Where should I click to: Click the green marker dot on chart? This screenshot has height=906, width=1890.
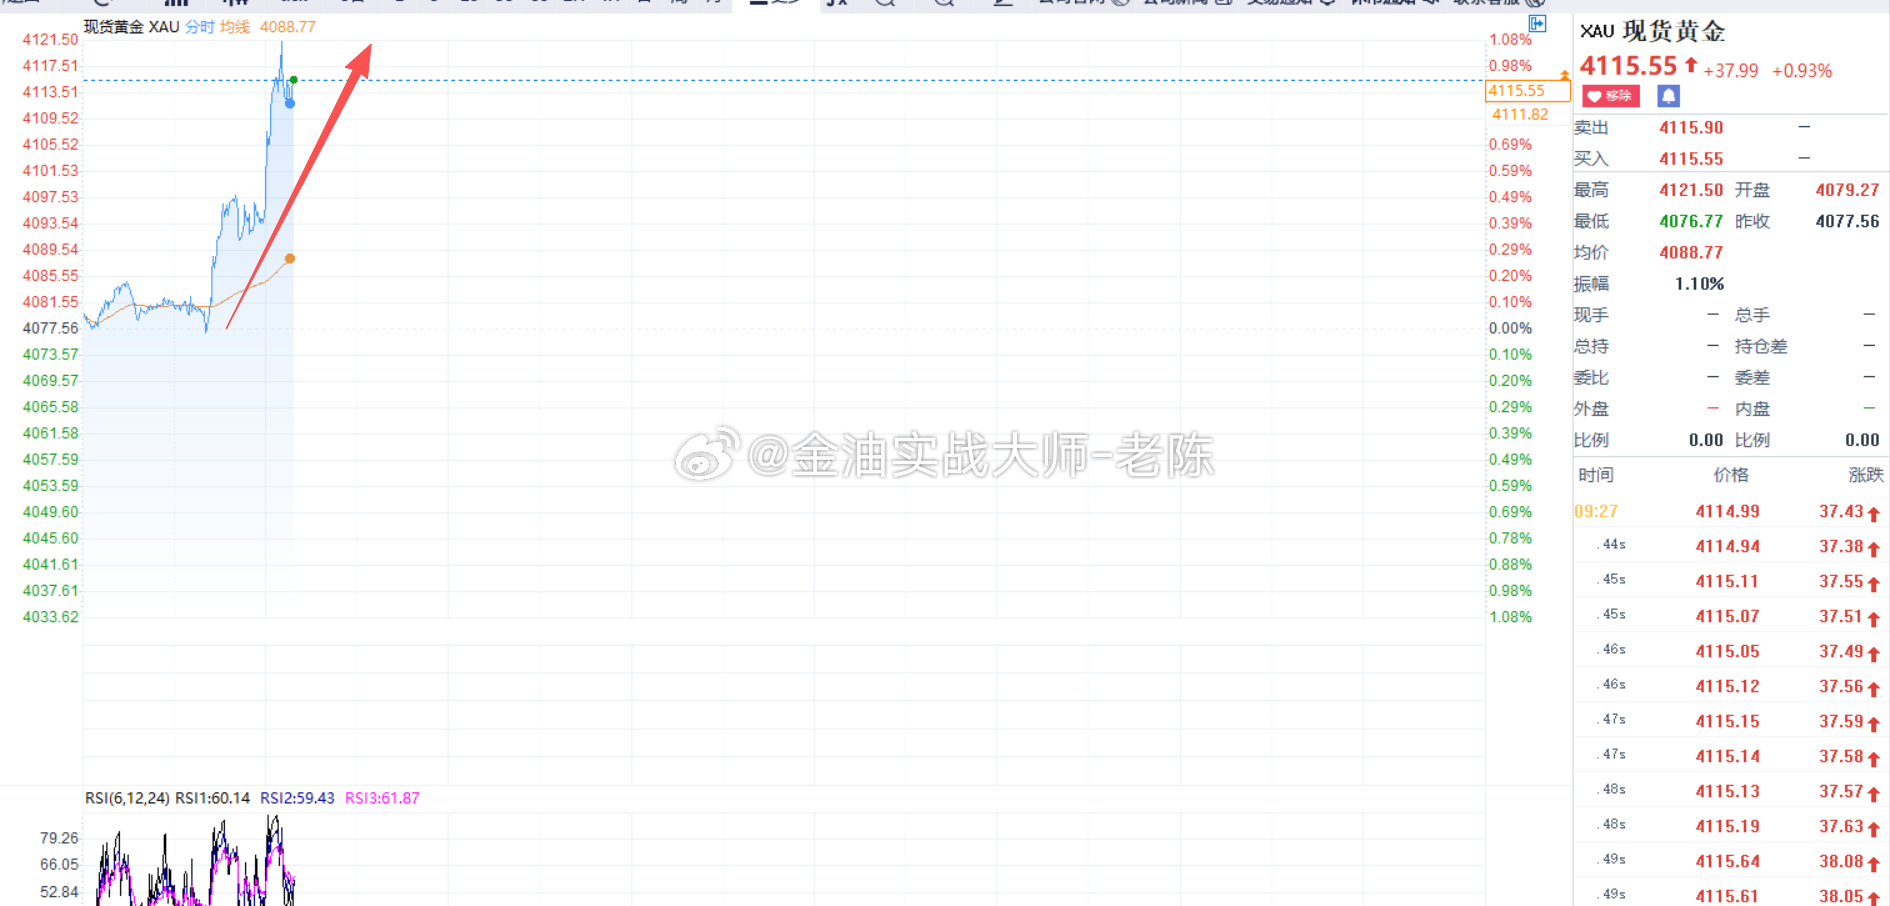pos(293,80)
